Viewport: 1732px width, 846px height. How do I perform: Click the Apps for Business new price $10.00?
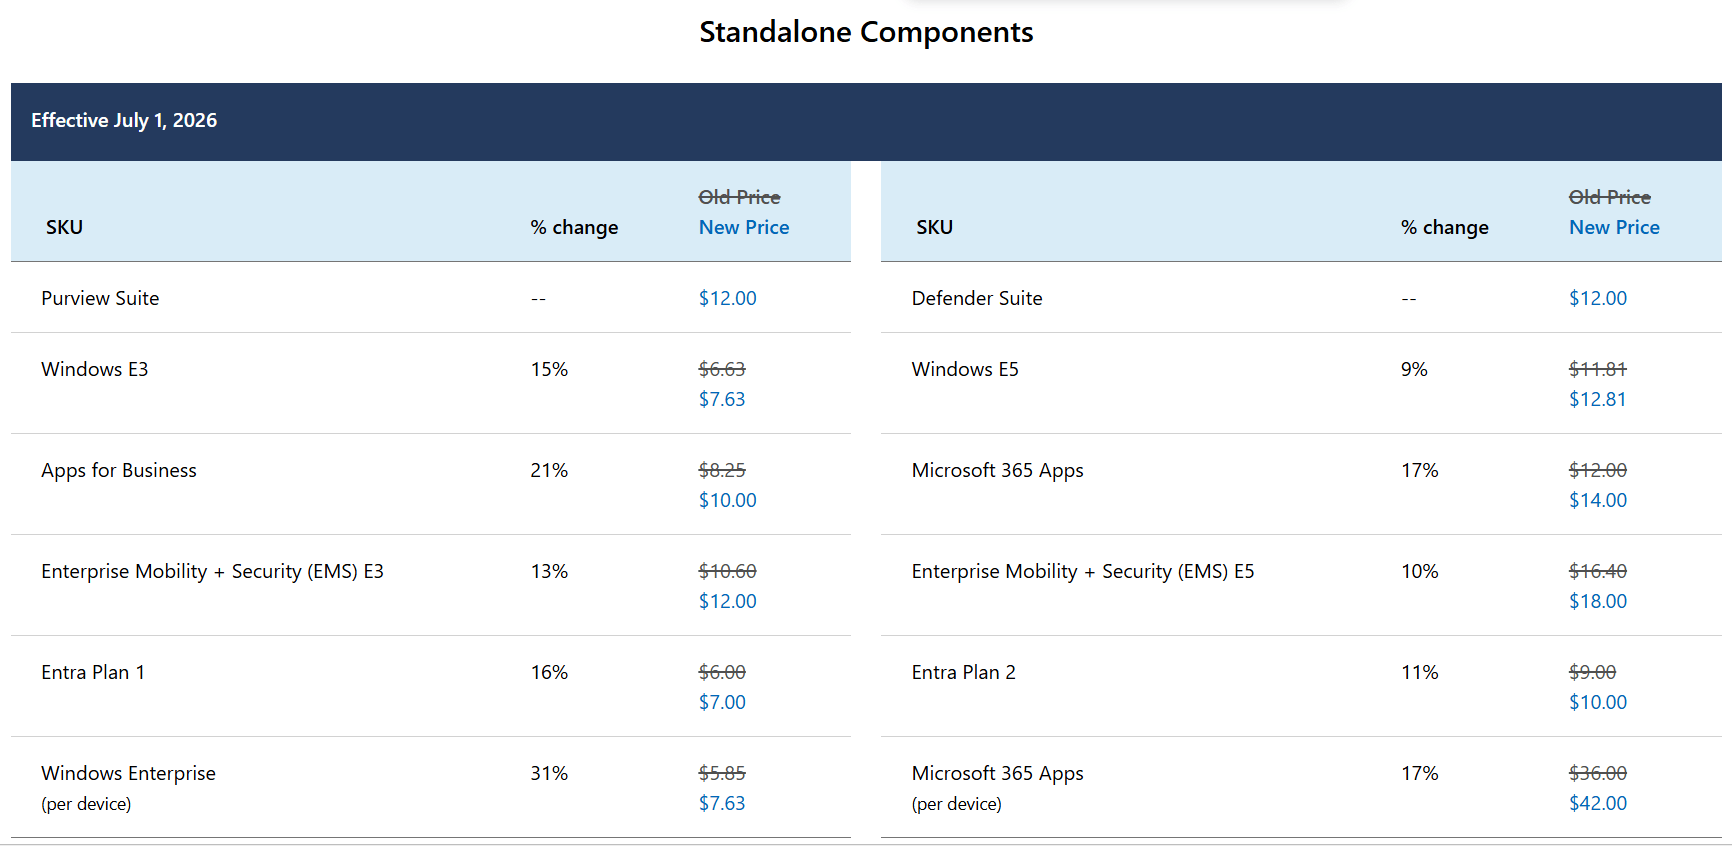click(x=727, y=500)
